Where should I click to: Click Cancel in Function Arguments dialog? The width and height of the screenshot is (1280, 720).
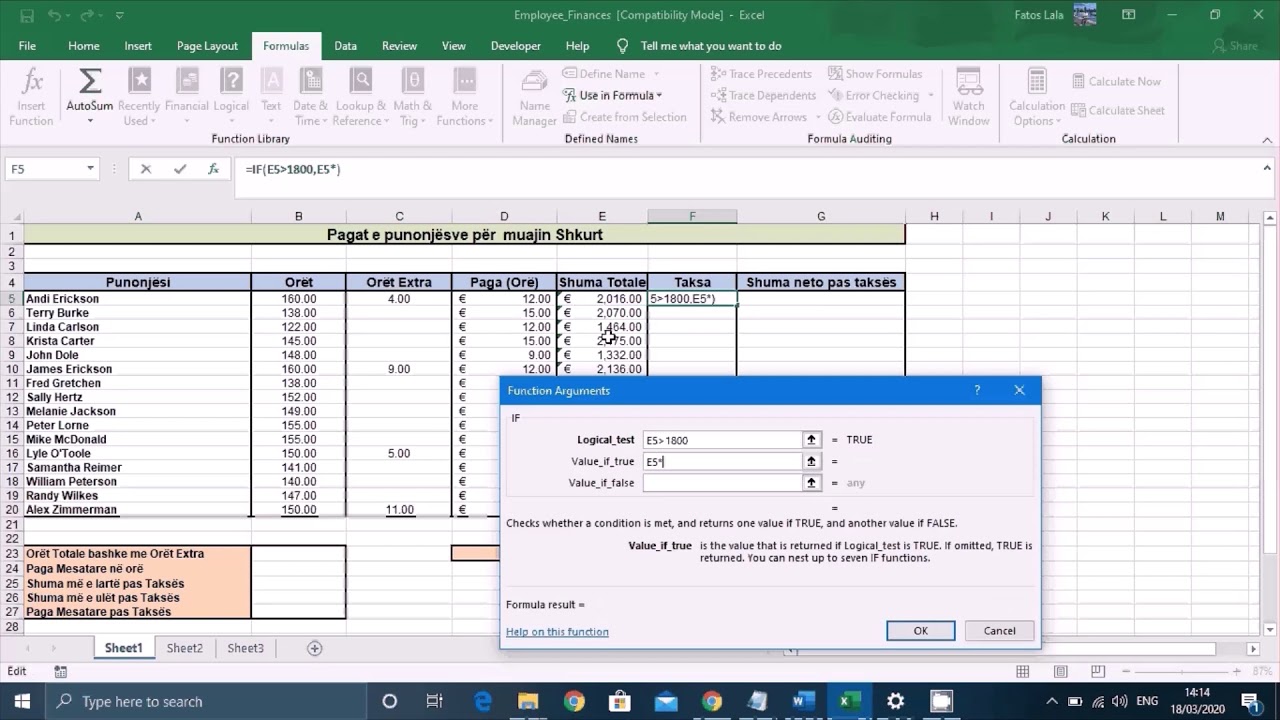pyautogui.click(x=999, y=631)
